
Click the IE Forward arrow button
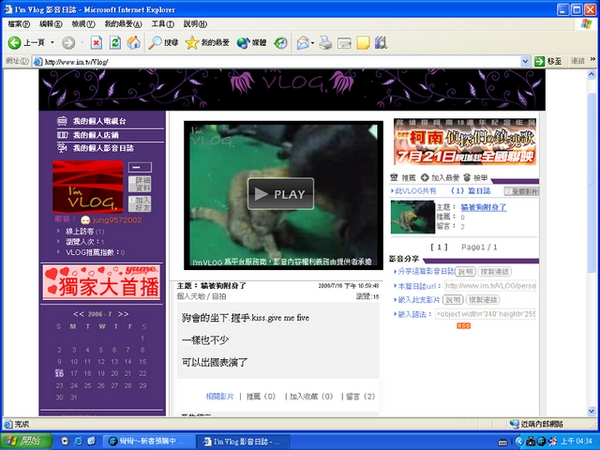pyautogui.click(x=68, y=42)
